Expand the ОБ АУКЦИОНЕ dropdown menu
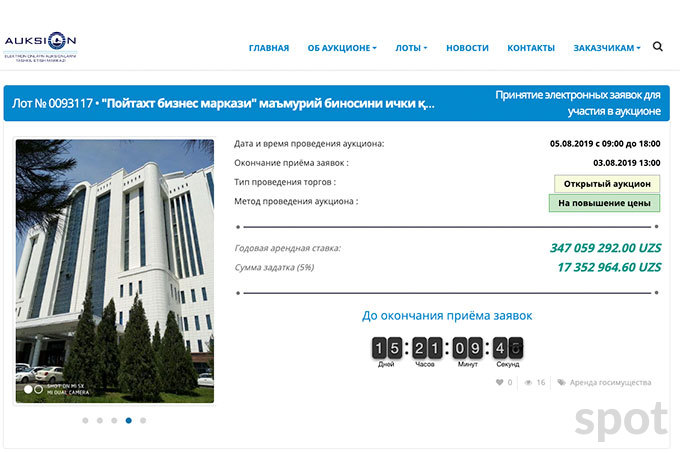Screen dimensions: 680x453 coord(342,48)
